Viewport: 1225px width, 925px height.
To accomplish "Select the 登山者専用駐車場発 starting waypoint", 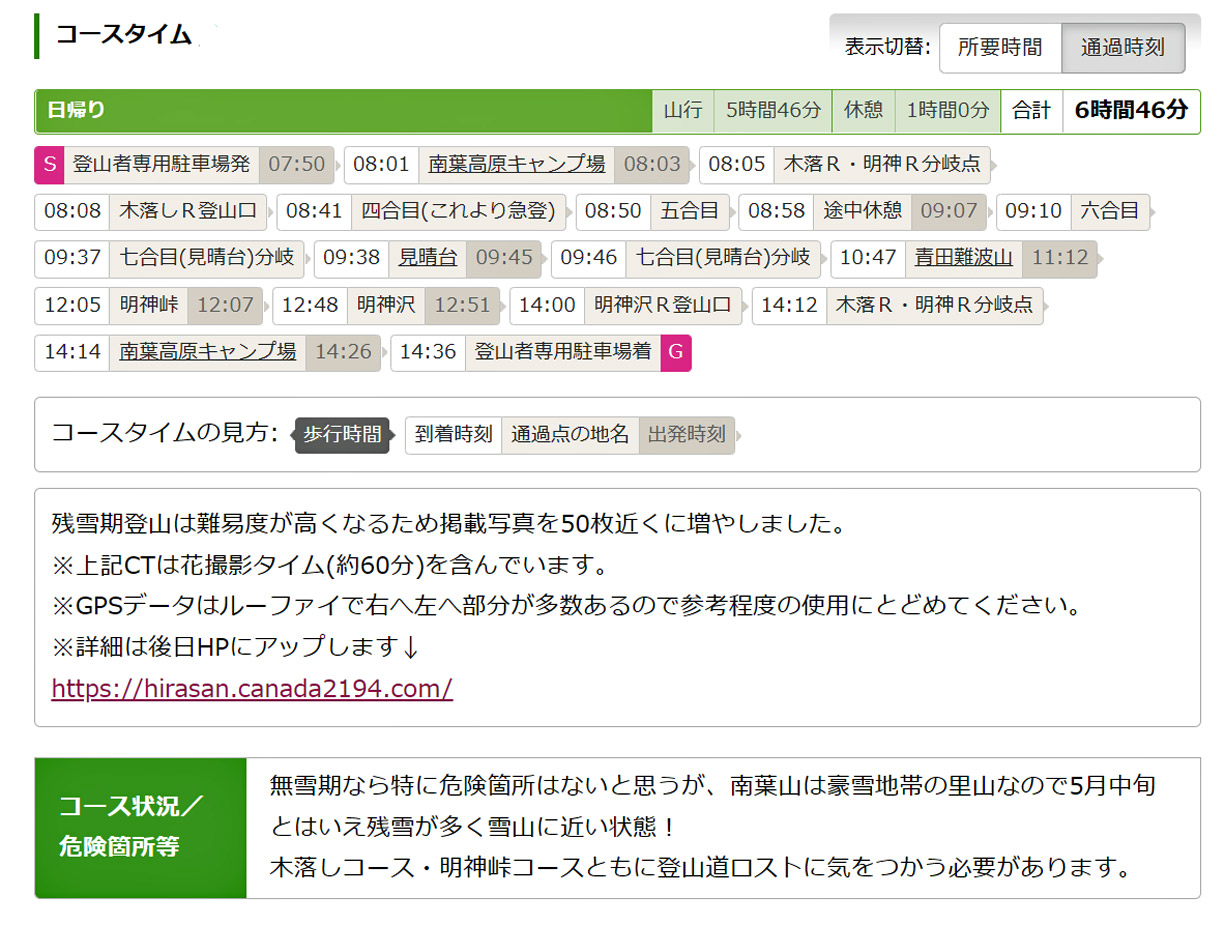I will point(162,164).
